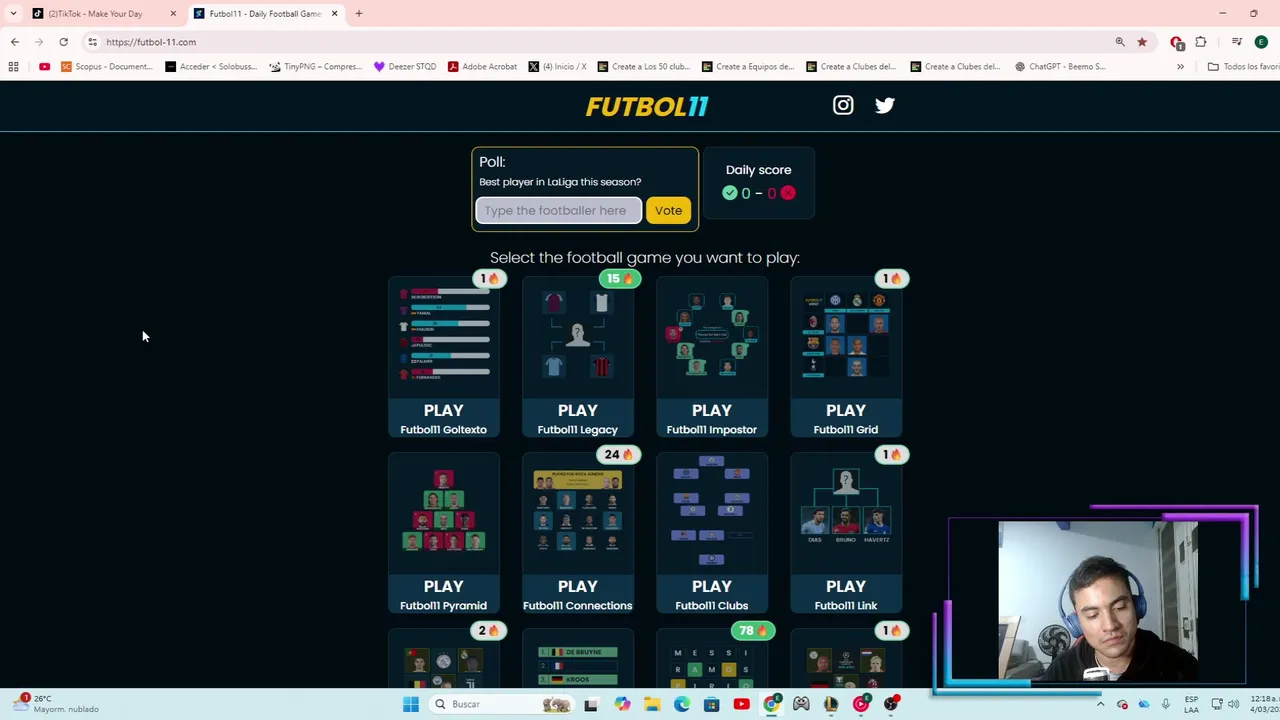Open YouTube bookmark icon

[44, 67]
